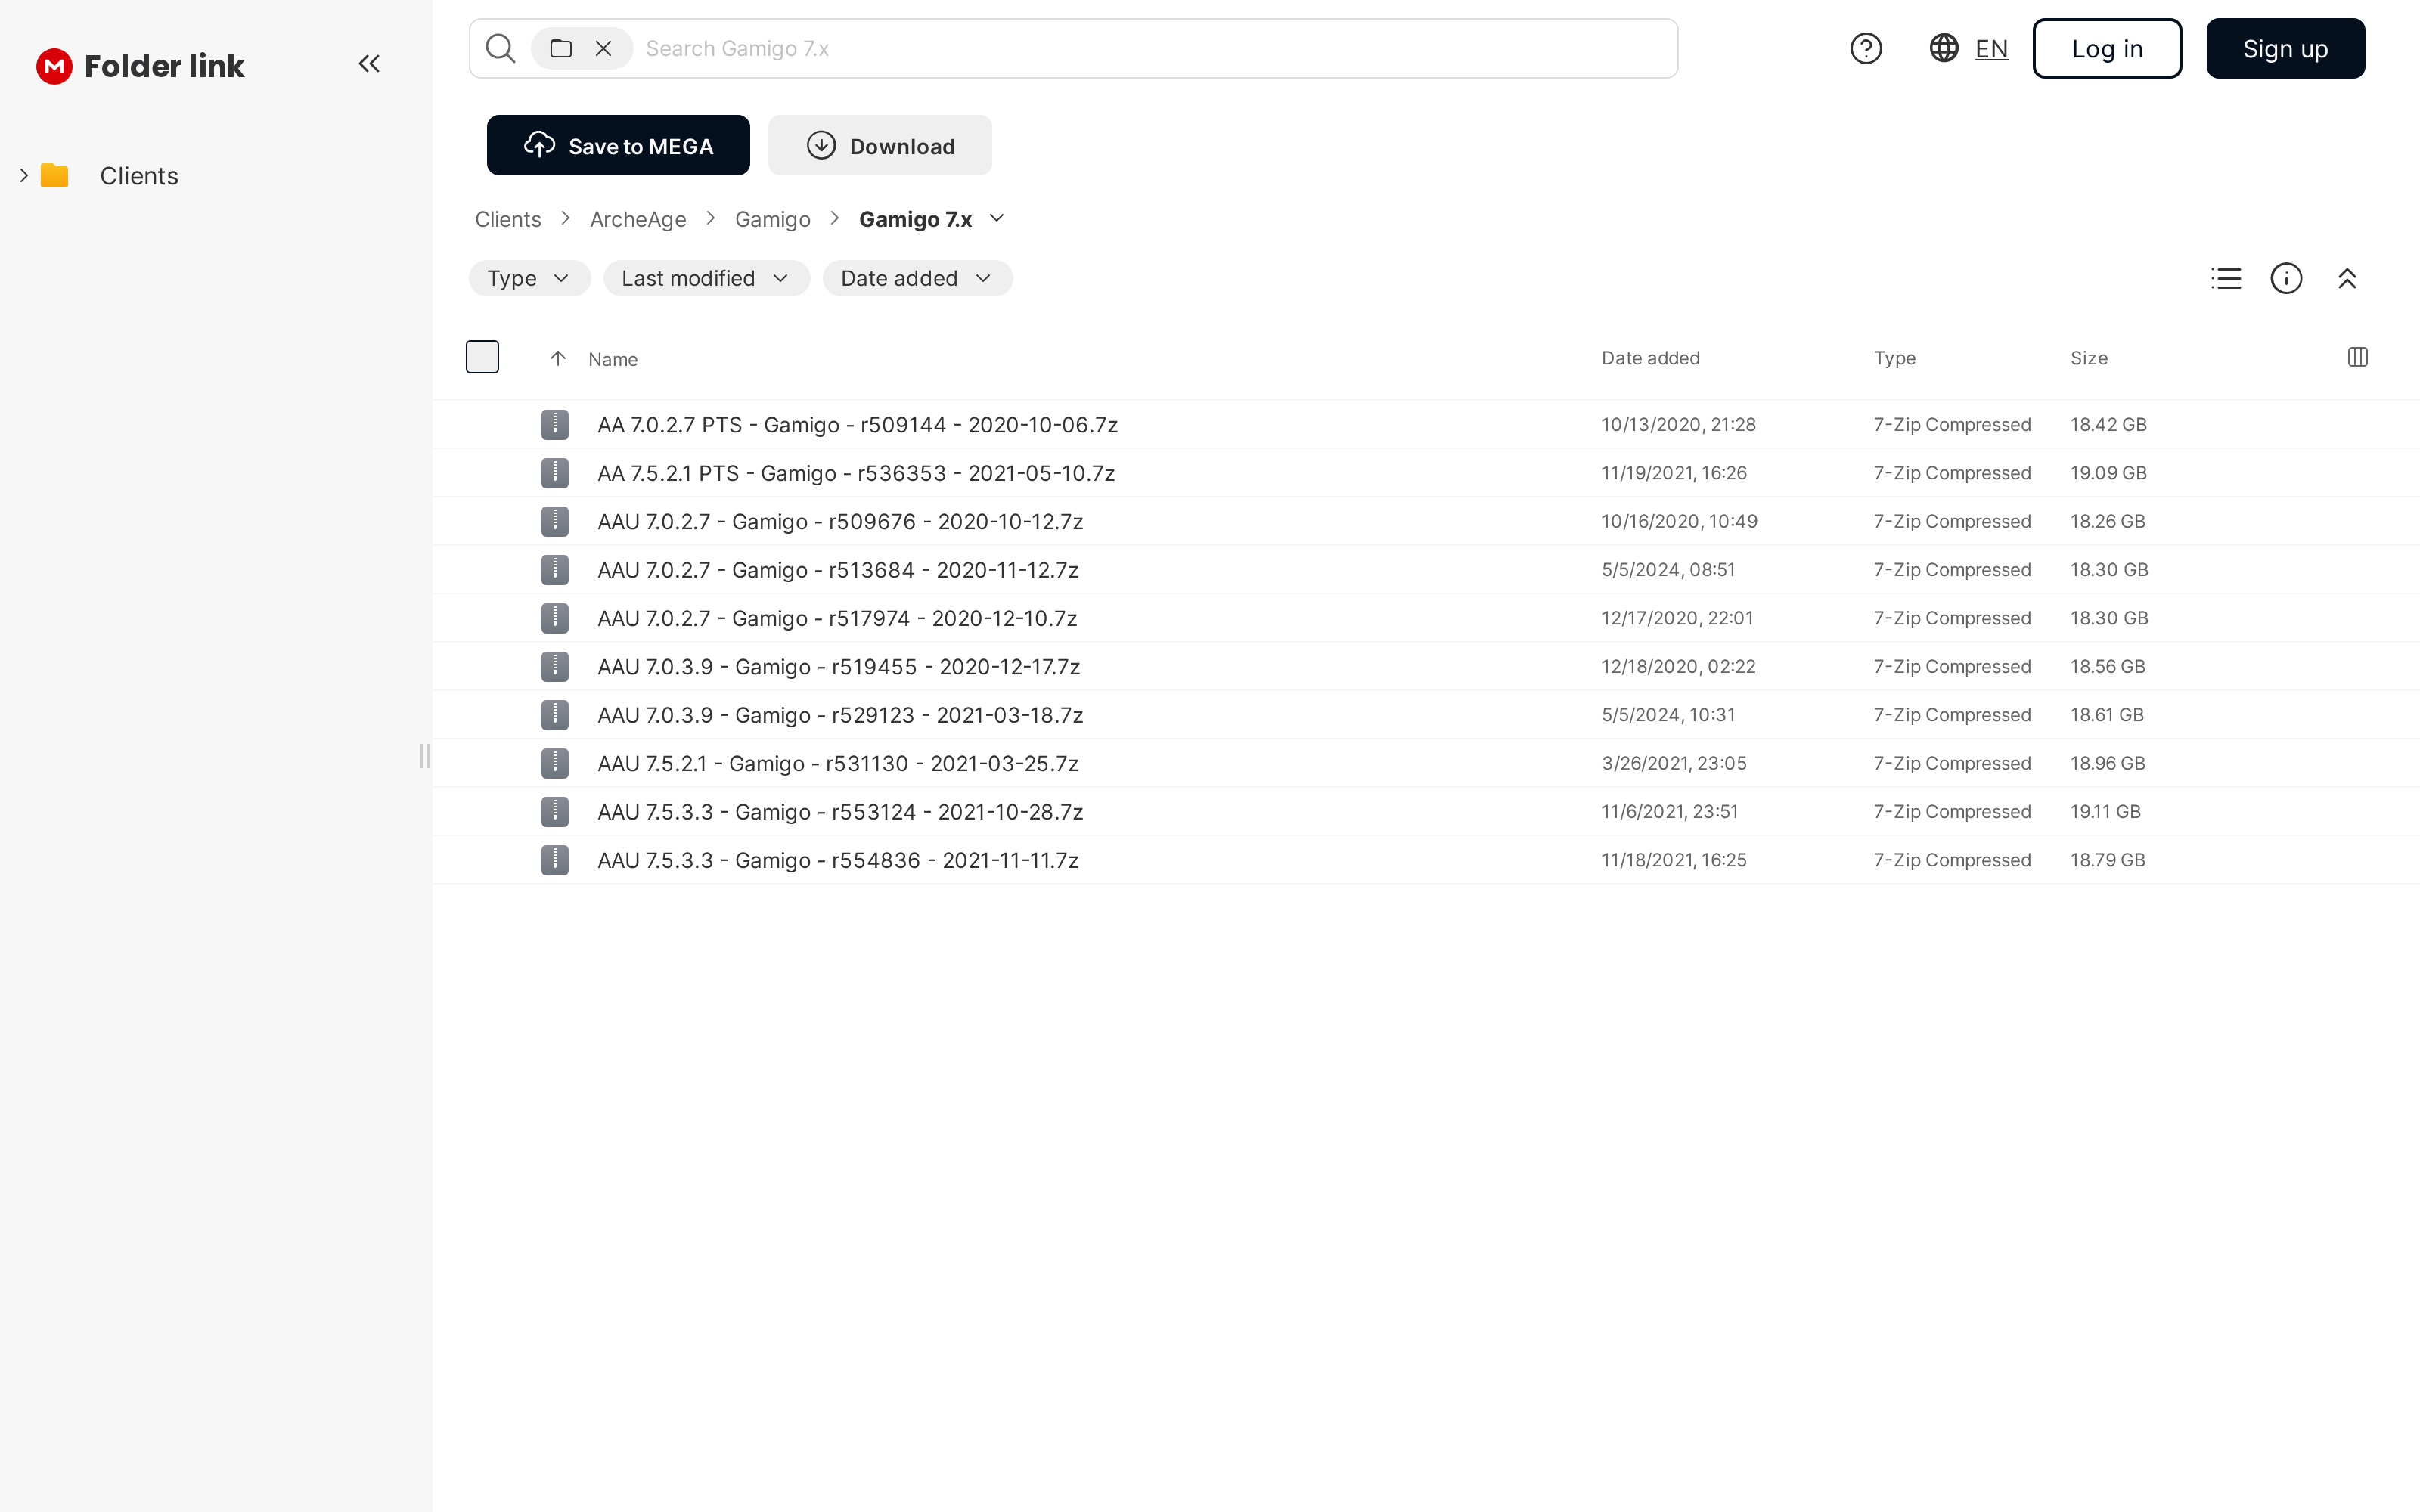The width and height of the screenshot is (2420, 1512).
Task: Select file AAU 7.5.2.1 r531130
Action: point(1426,763)
